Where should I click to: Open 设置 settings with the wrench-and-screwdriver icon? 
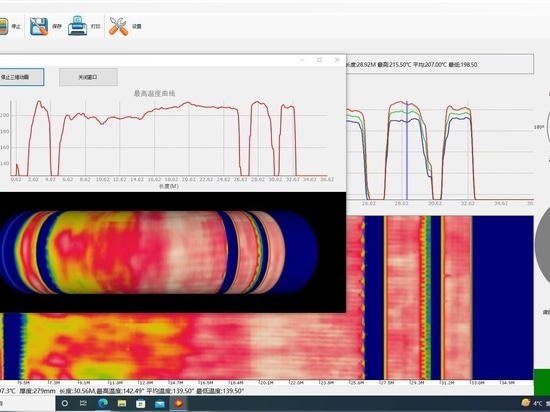tap(119, 26)
